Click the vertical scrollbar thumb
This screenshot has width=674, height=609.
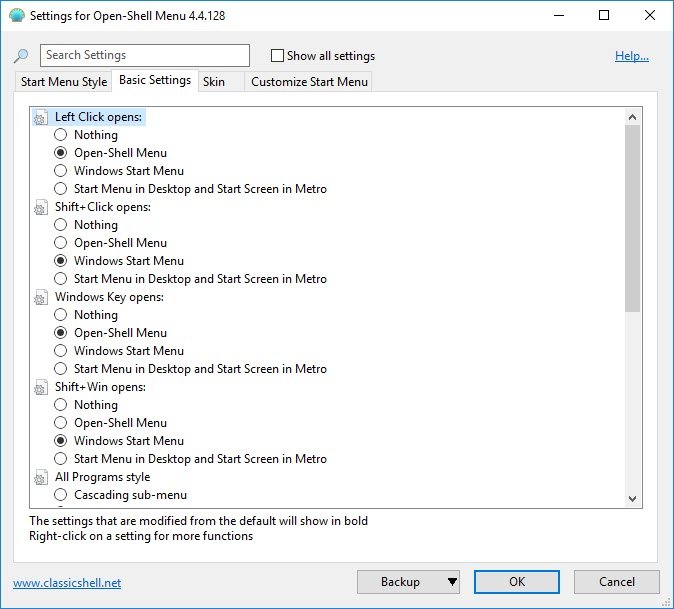632,218
